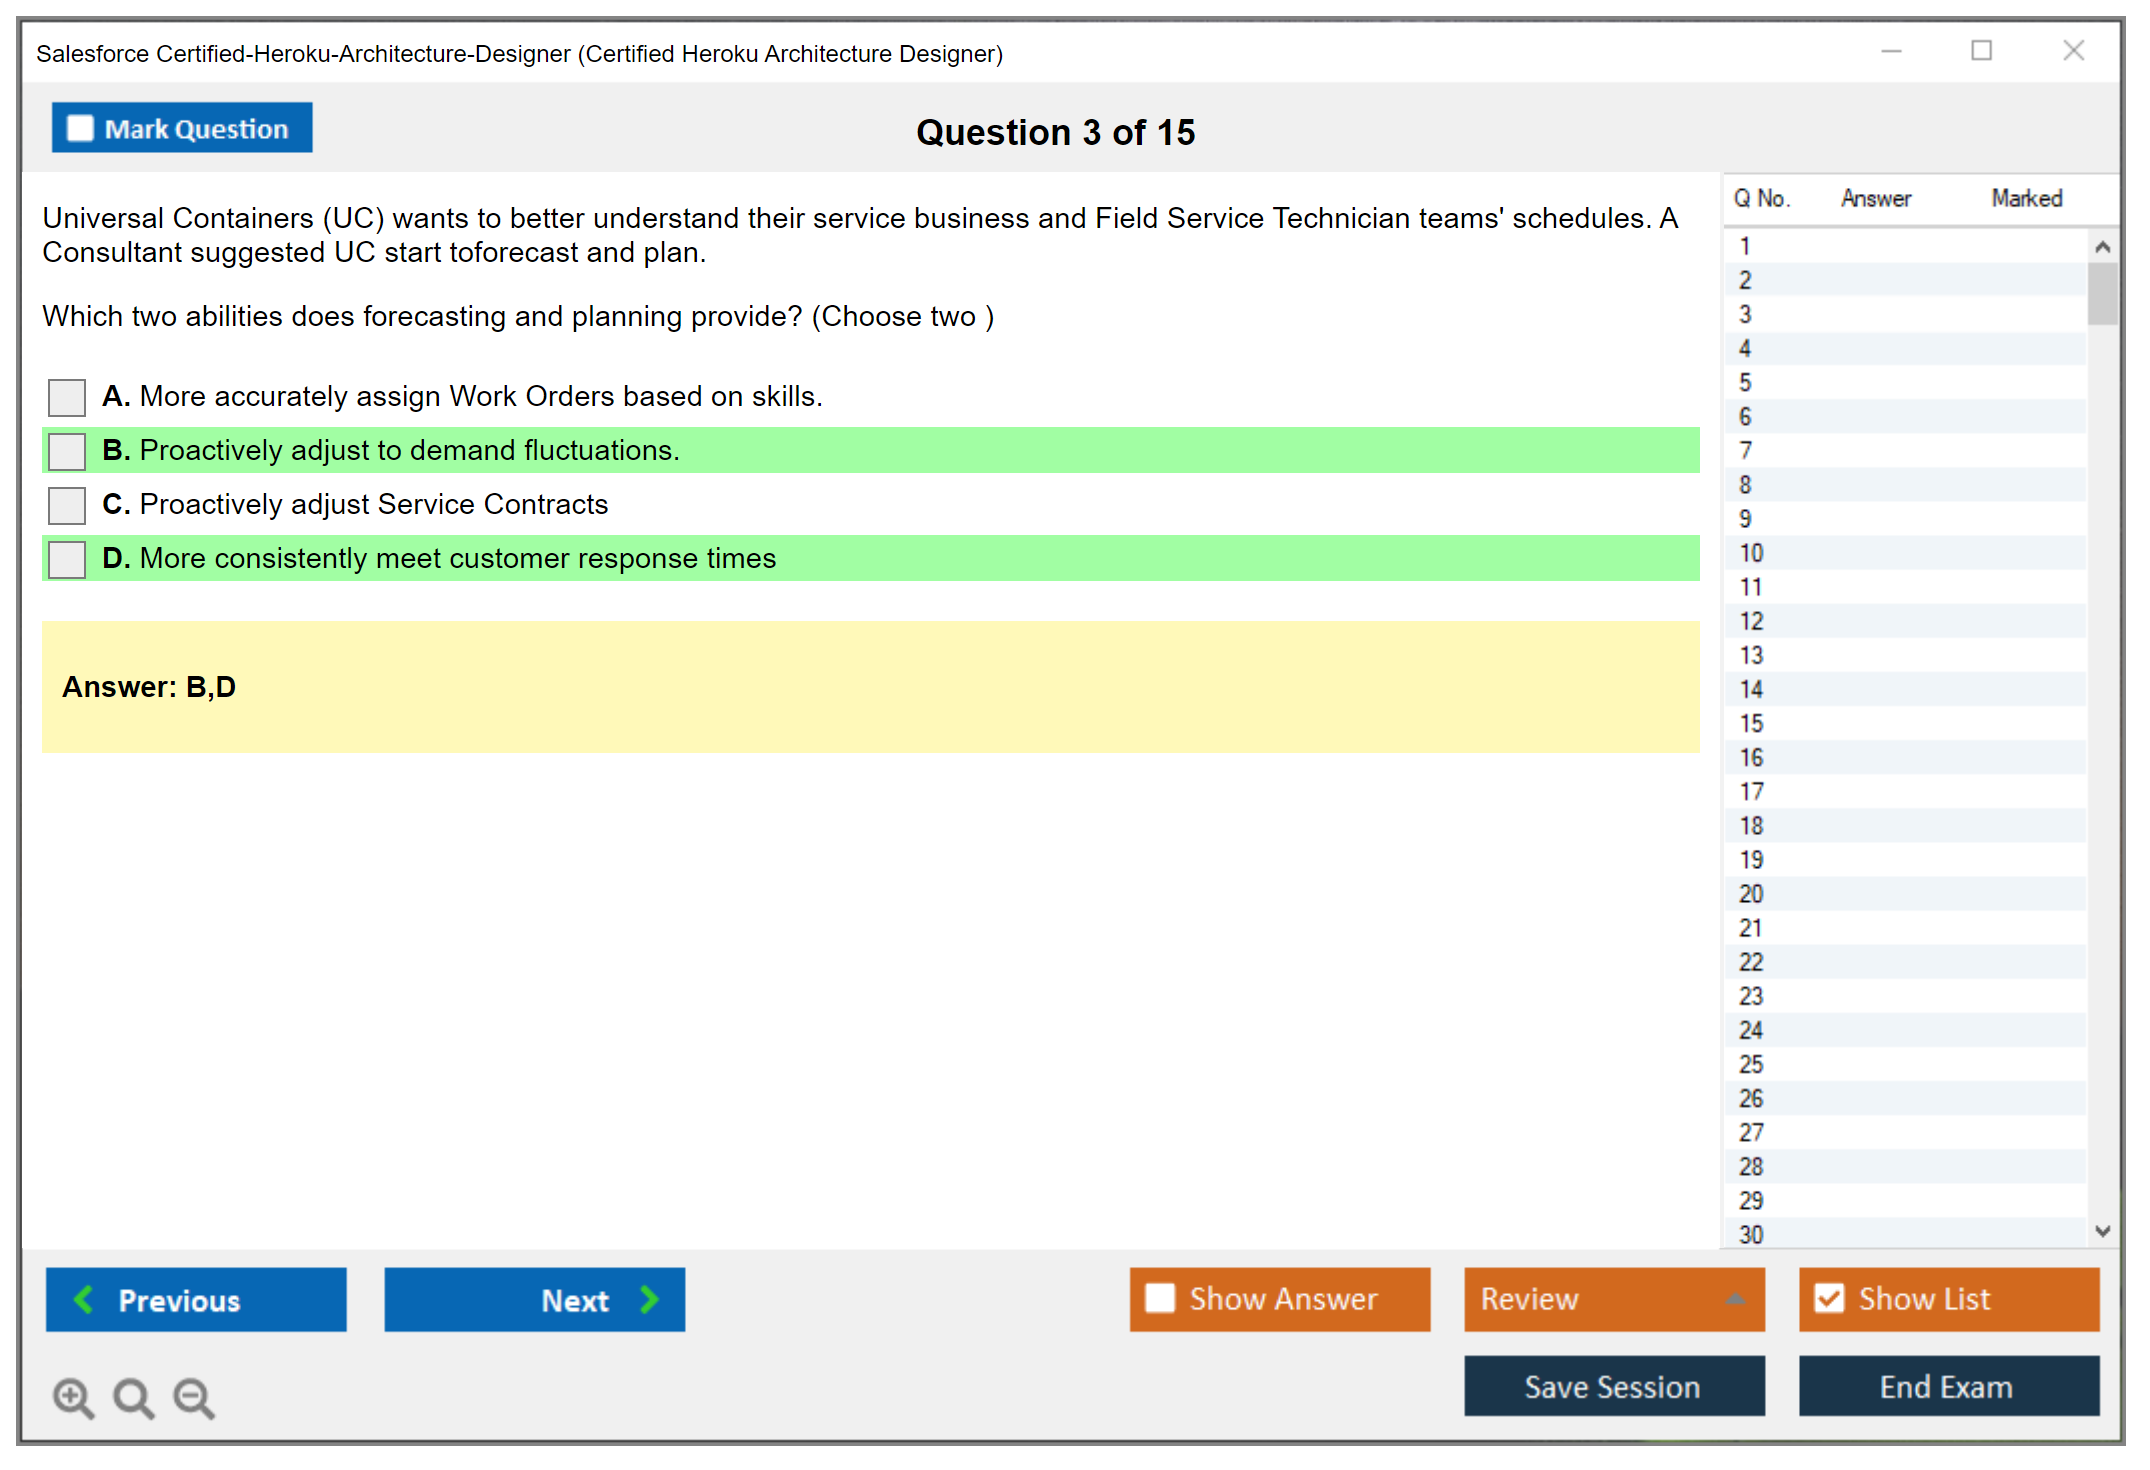
Task: Select question 21 in the list
Action: click(x=1751, y=928)
